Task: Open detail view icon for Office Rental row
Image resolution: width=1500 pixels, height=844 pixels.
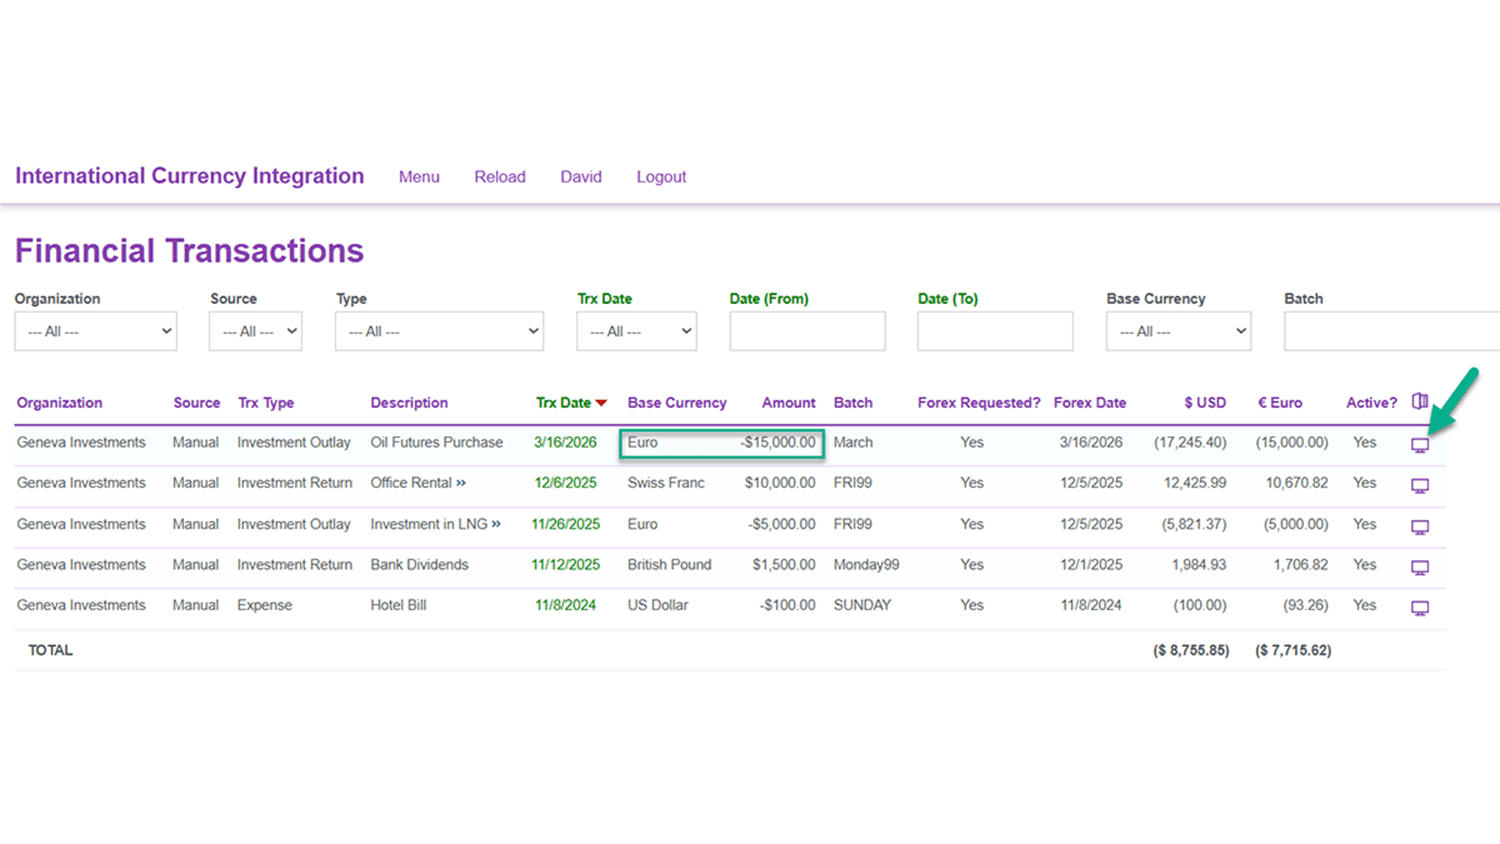Action: 1420,485
